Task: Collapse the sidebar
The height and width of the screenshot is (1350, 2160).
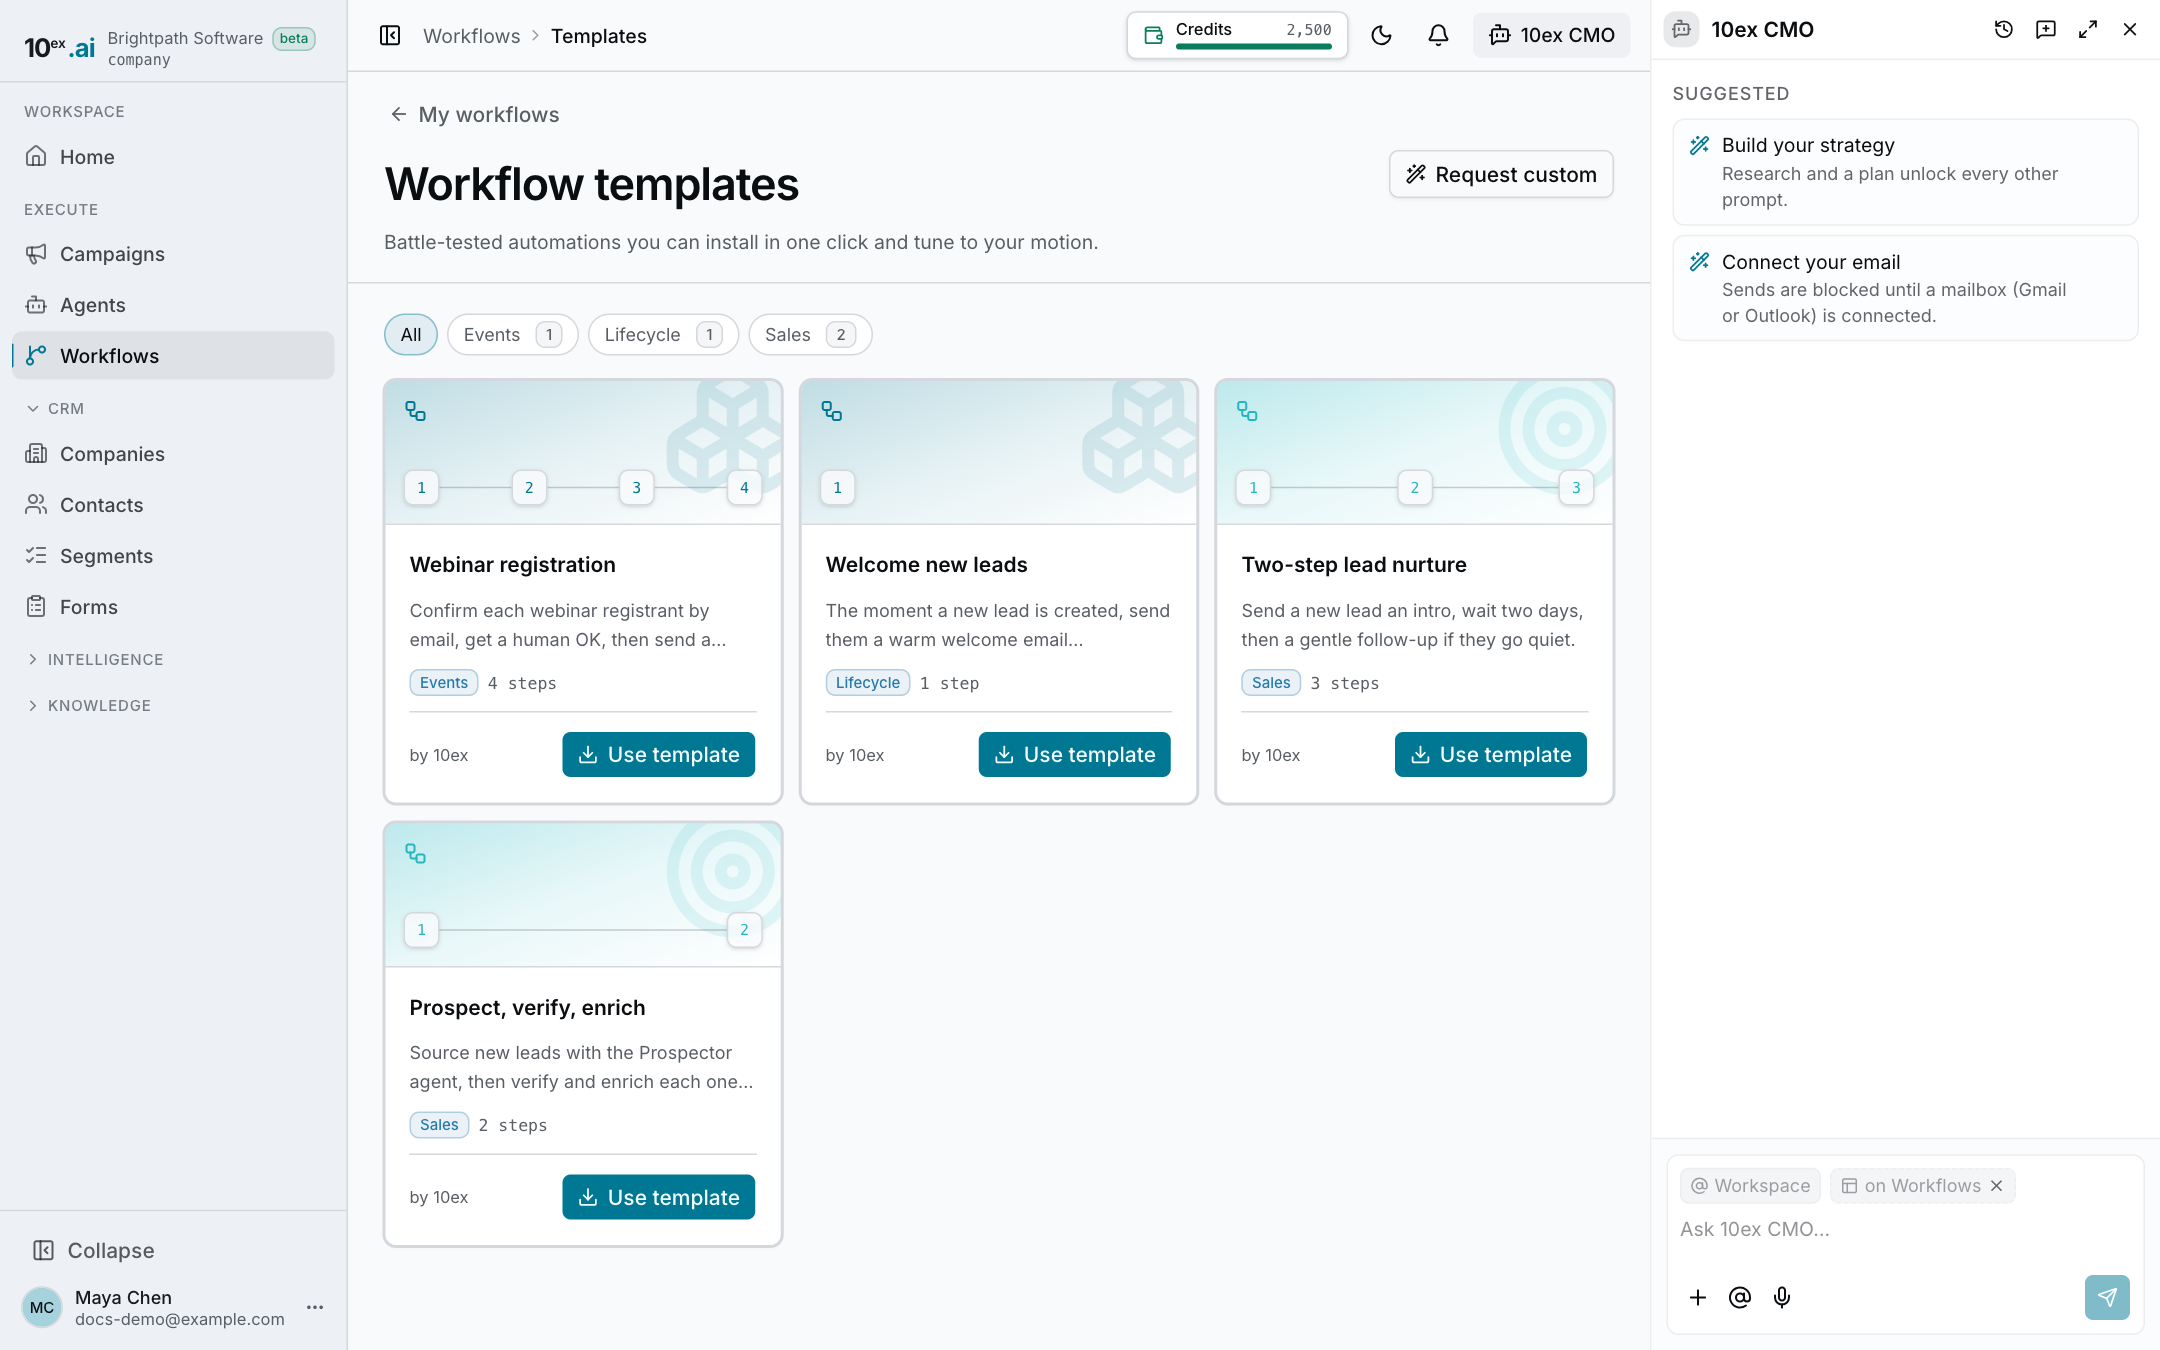Action: point(93,1250)
